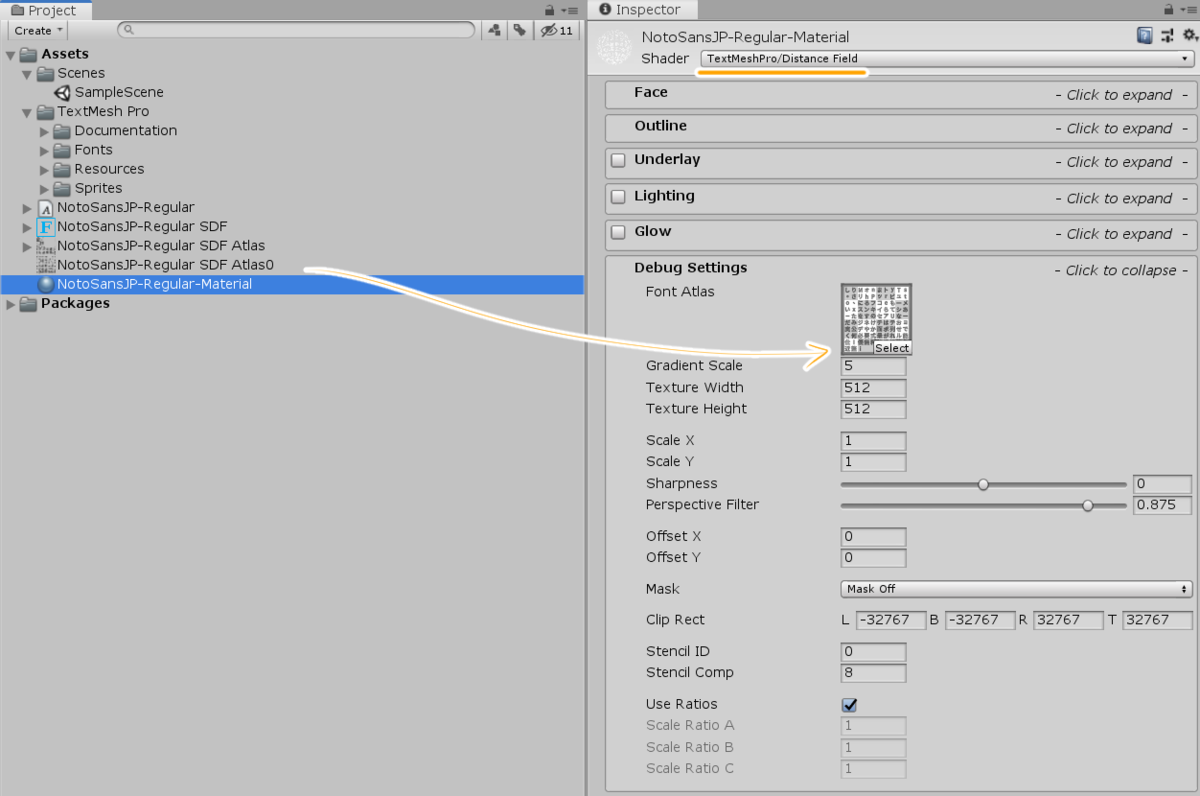This screenshot has height=796, width=1200.
Task: Expand the Sprites folder arrow
Action: pos(44,188)
